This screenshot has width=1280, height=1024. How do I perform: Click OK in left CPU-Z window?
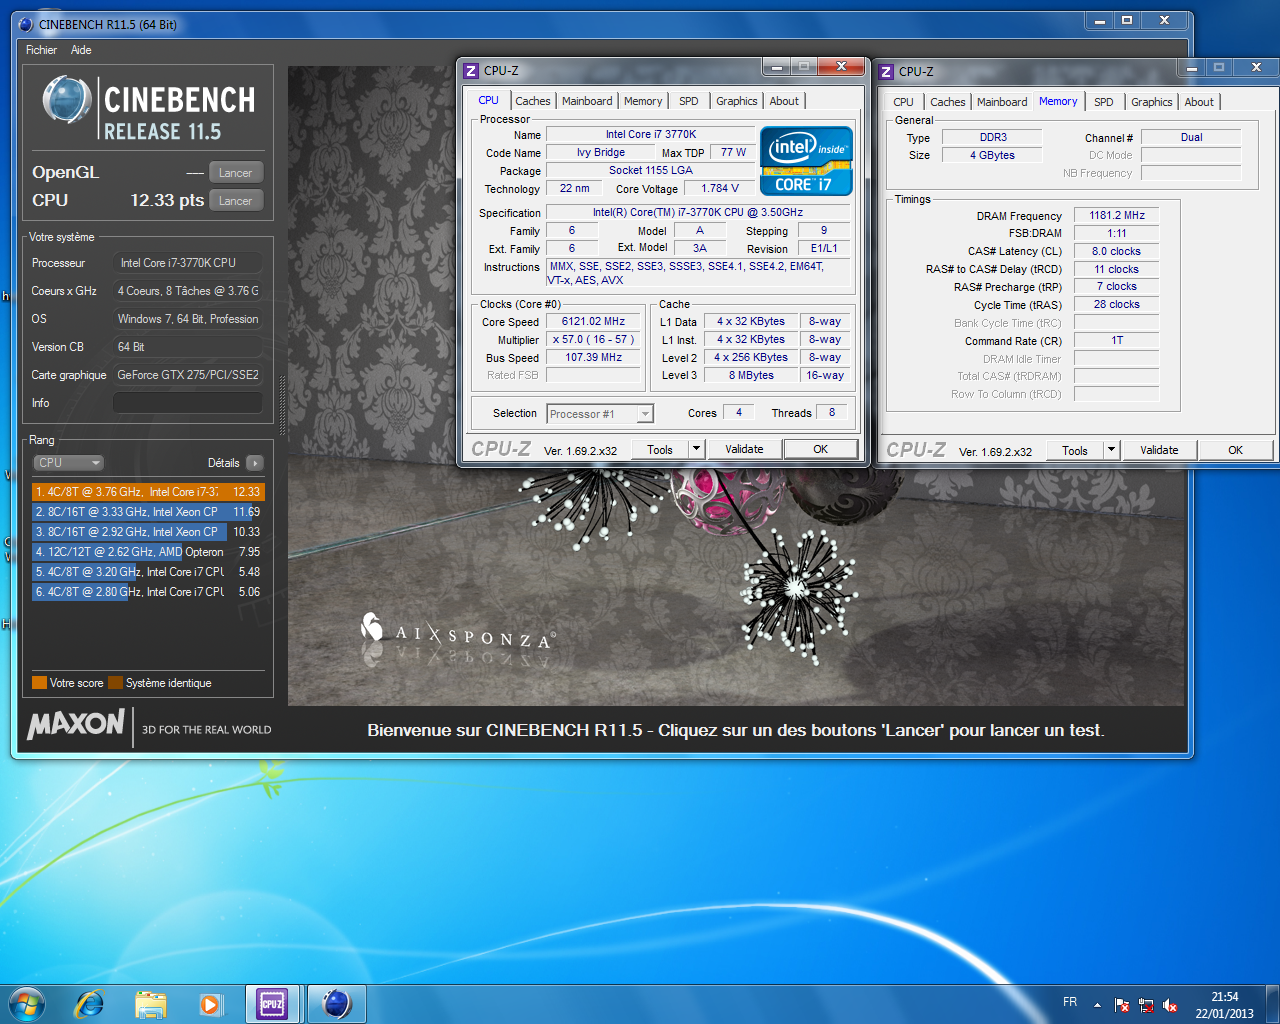[x=821, y=450]
